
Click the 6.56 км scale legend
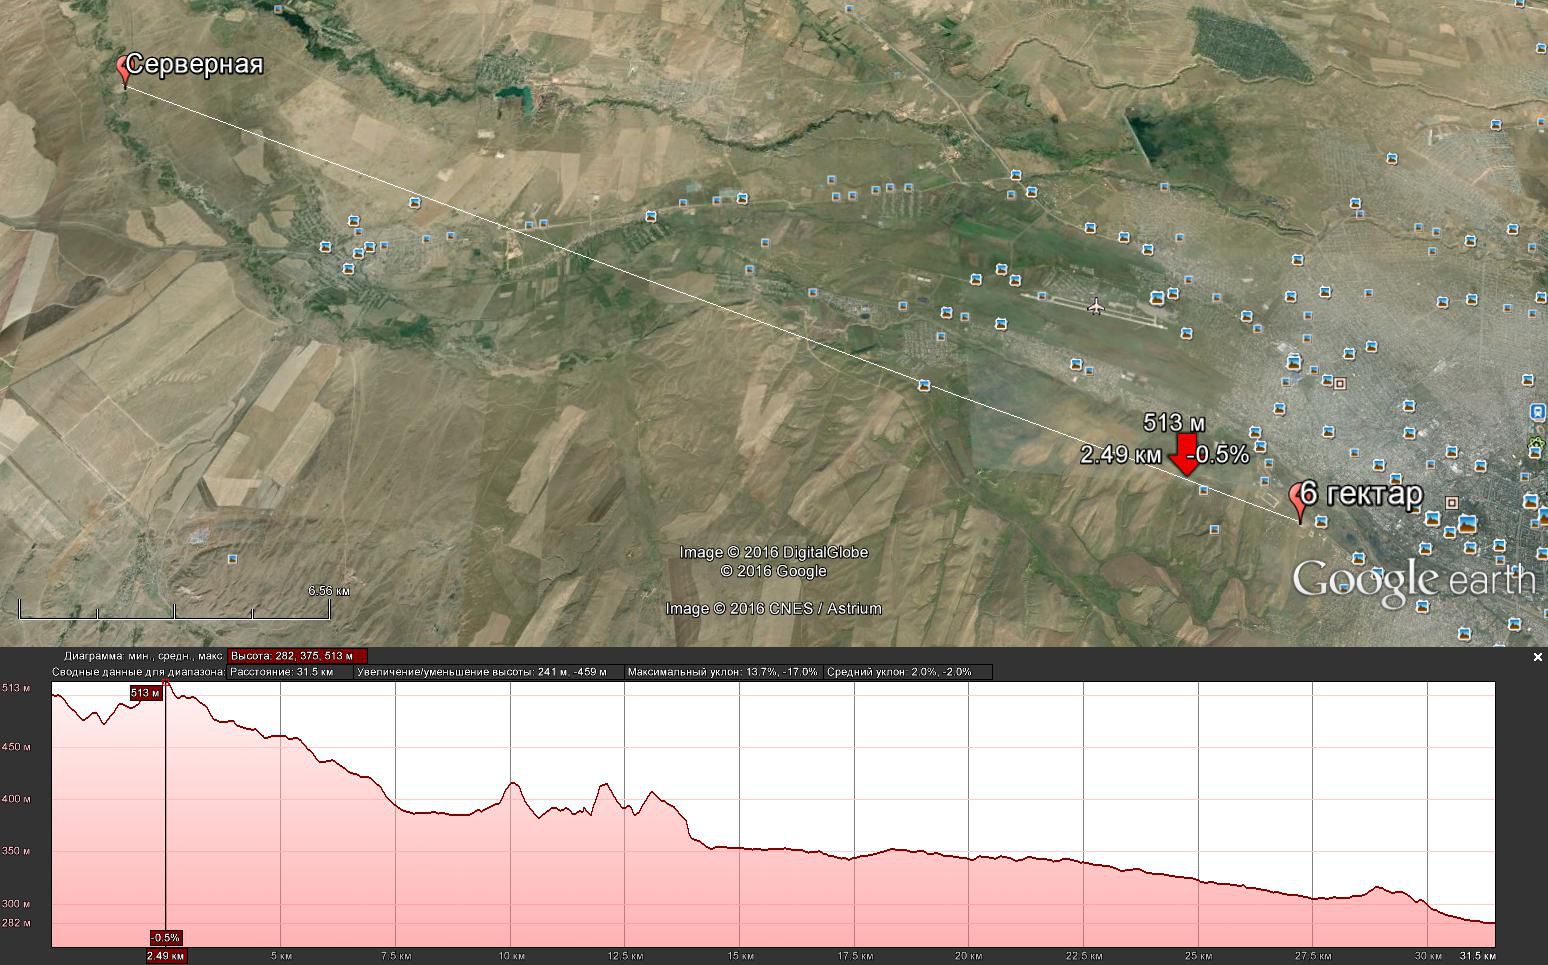point(329,591)
